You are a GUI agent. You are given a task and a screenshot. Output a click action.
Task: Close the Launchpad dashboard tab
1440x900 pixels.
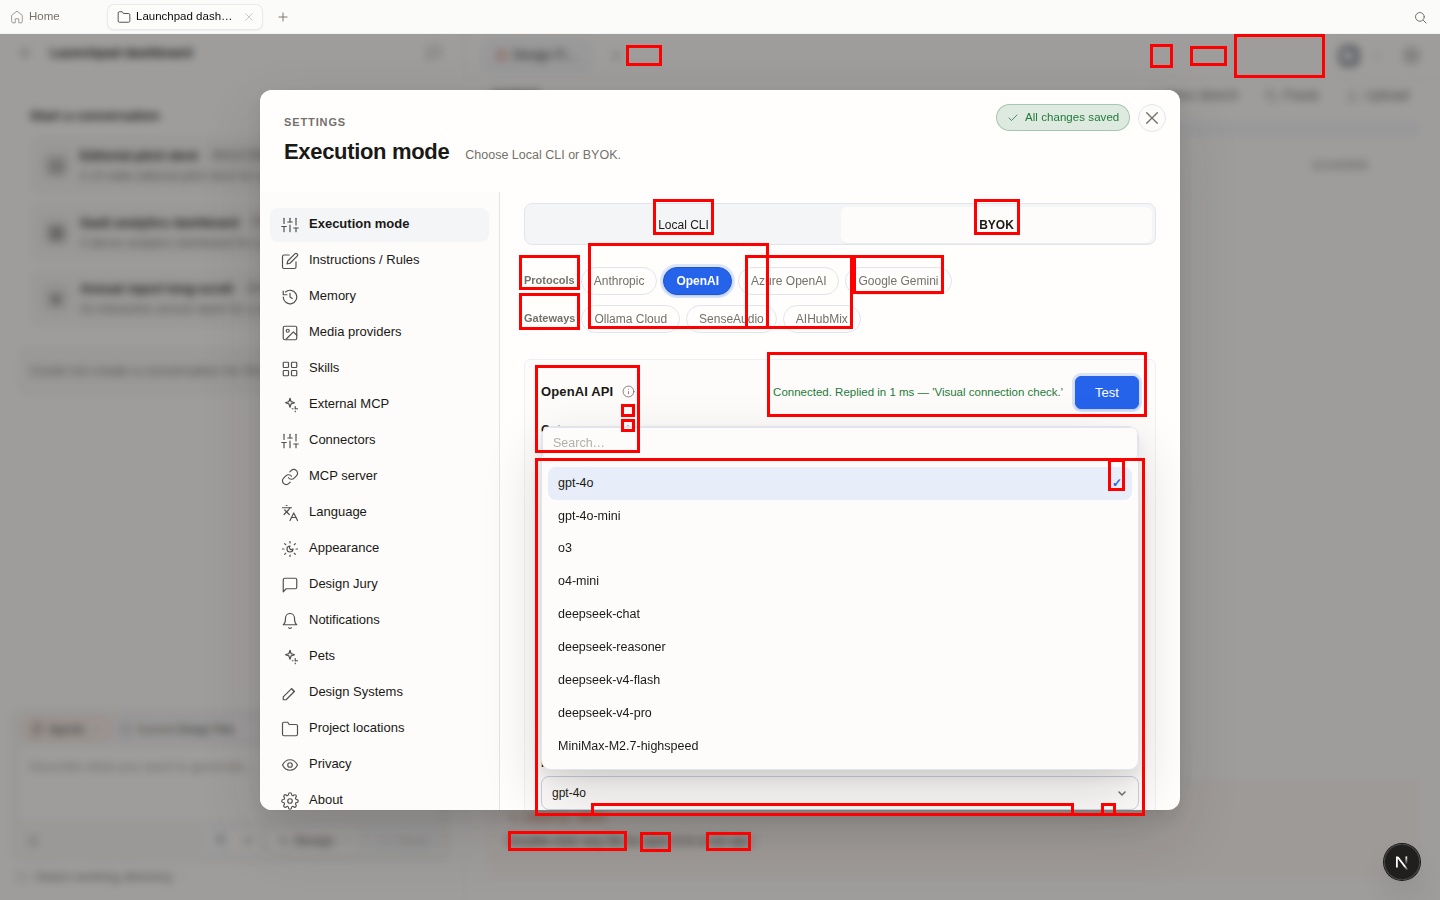click(x=249, y=17)
